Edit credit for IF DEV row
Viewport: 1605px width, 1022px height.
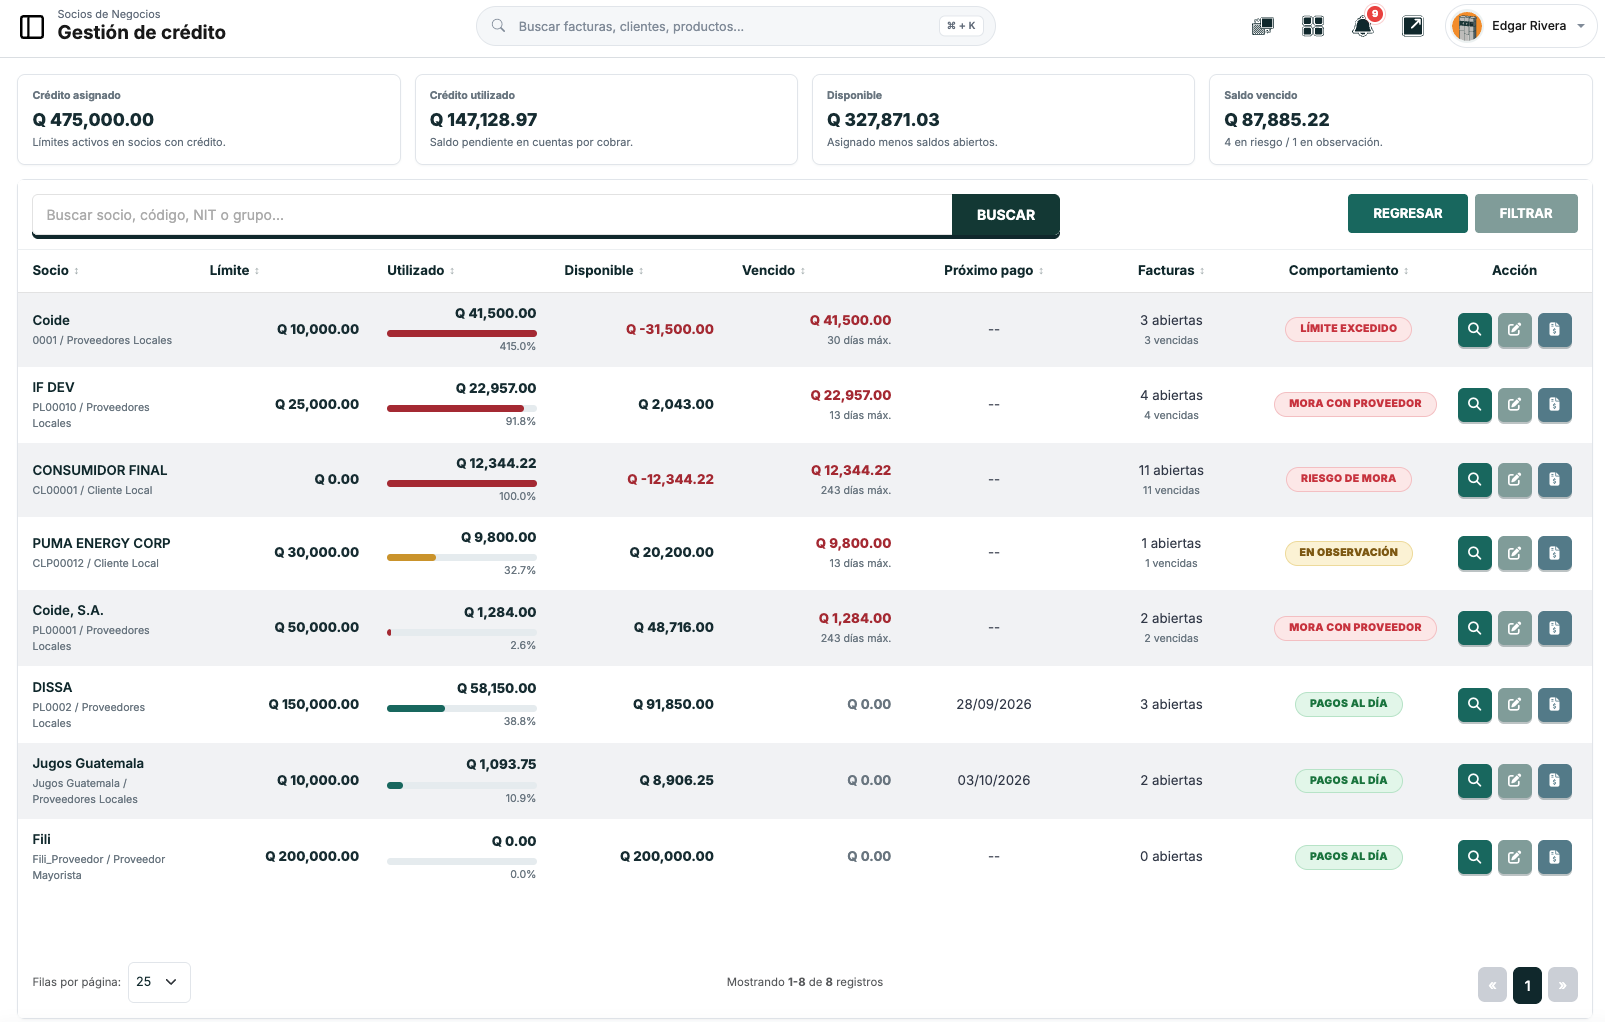coord(1515,405)
